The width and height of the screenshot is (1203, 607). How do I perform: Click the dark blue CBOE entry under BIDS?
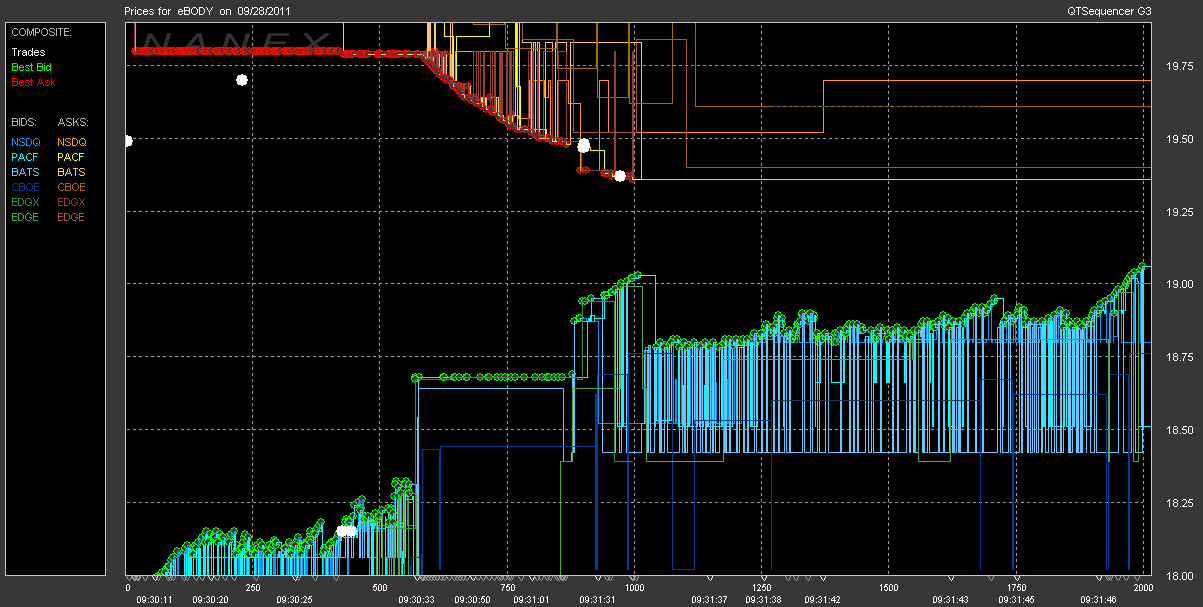[26, 187]
